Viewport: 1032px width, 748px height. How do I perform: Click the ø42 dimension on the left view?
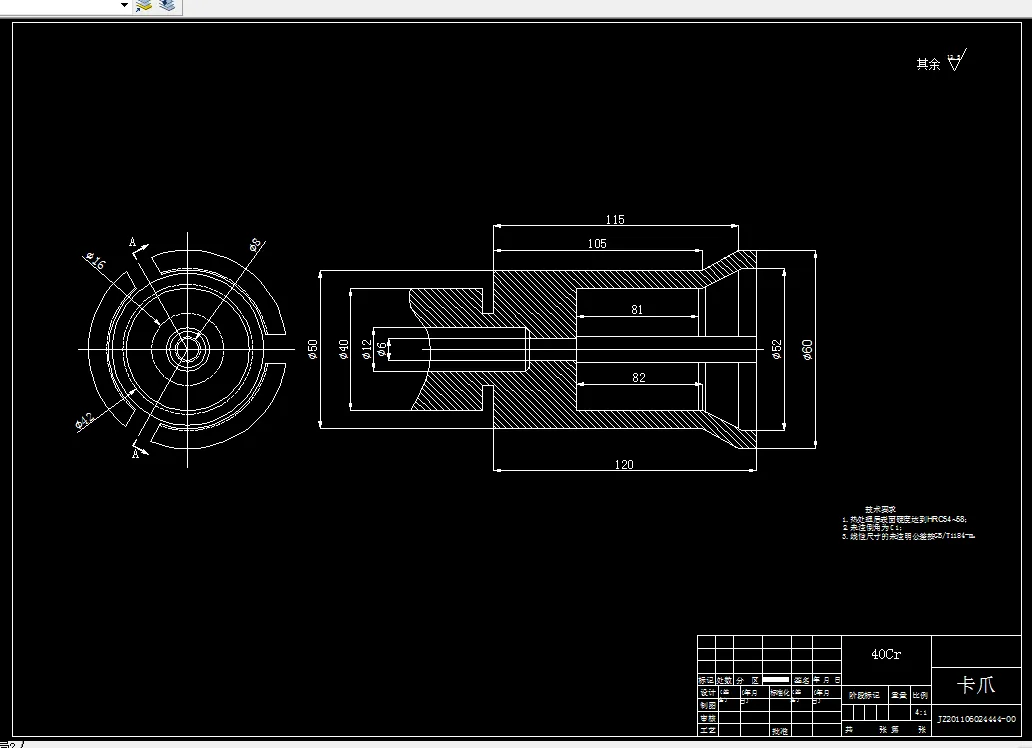86,420
